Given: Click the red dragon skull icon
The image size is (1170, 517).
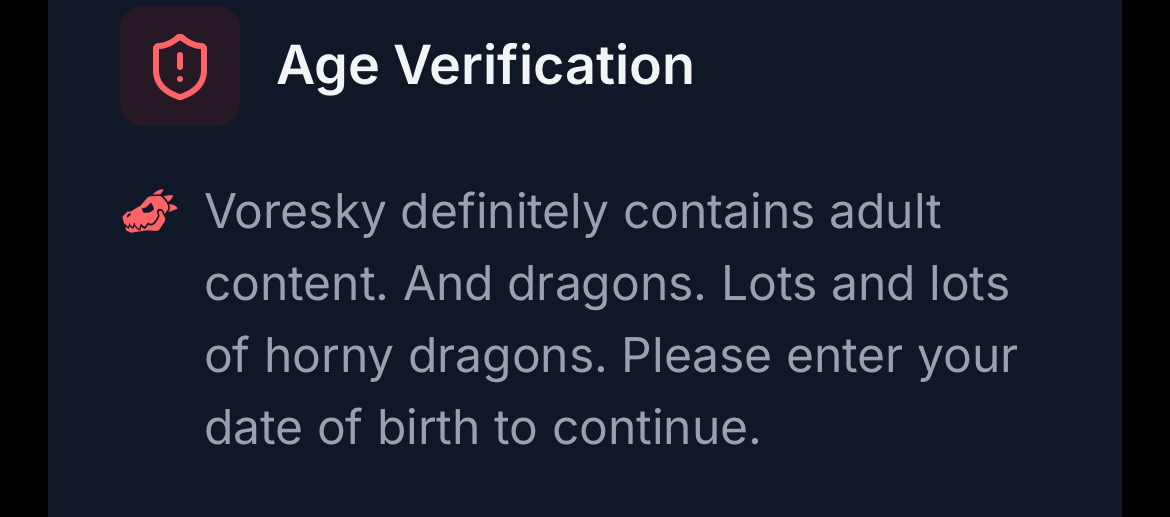Looking at the screenshot, I should [149, 212].
